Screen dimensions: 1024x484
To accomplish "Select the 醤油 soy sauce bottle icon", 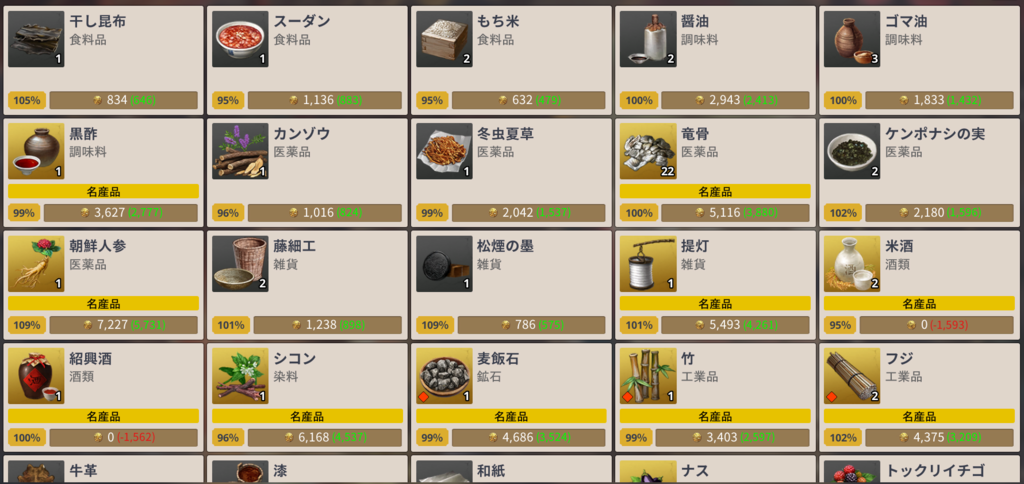I will [648, 39].
